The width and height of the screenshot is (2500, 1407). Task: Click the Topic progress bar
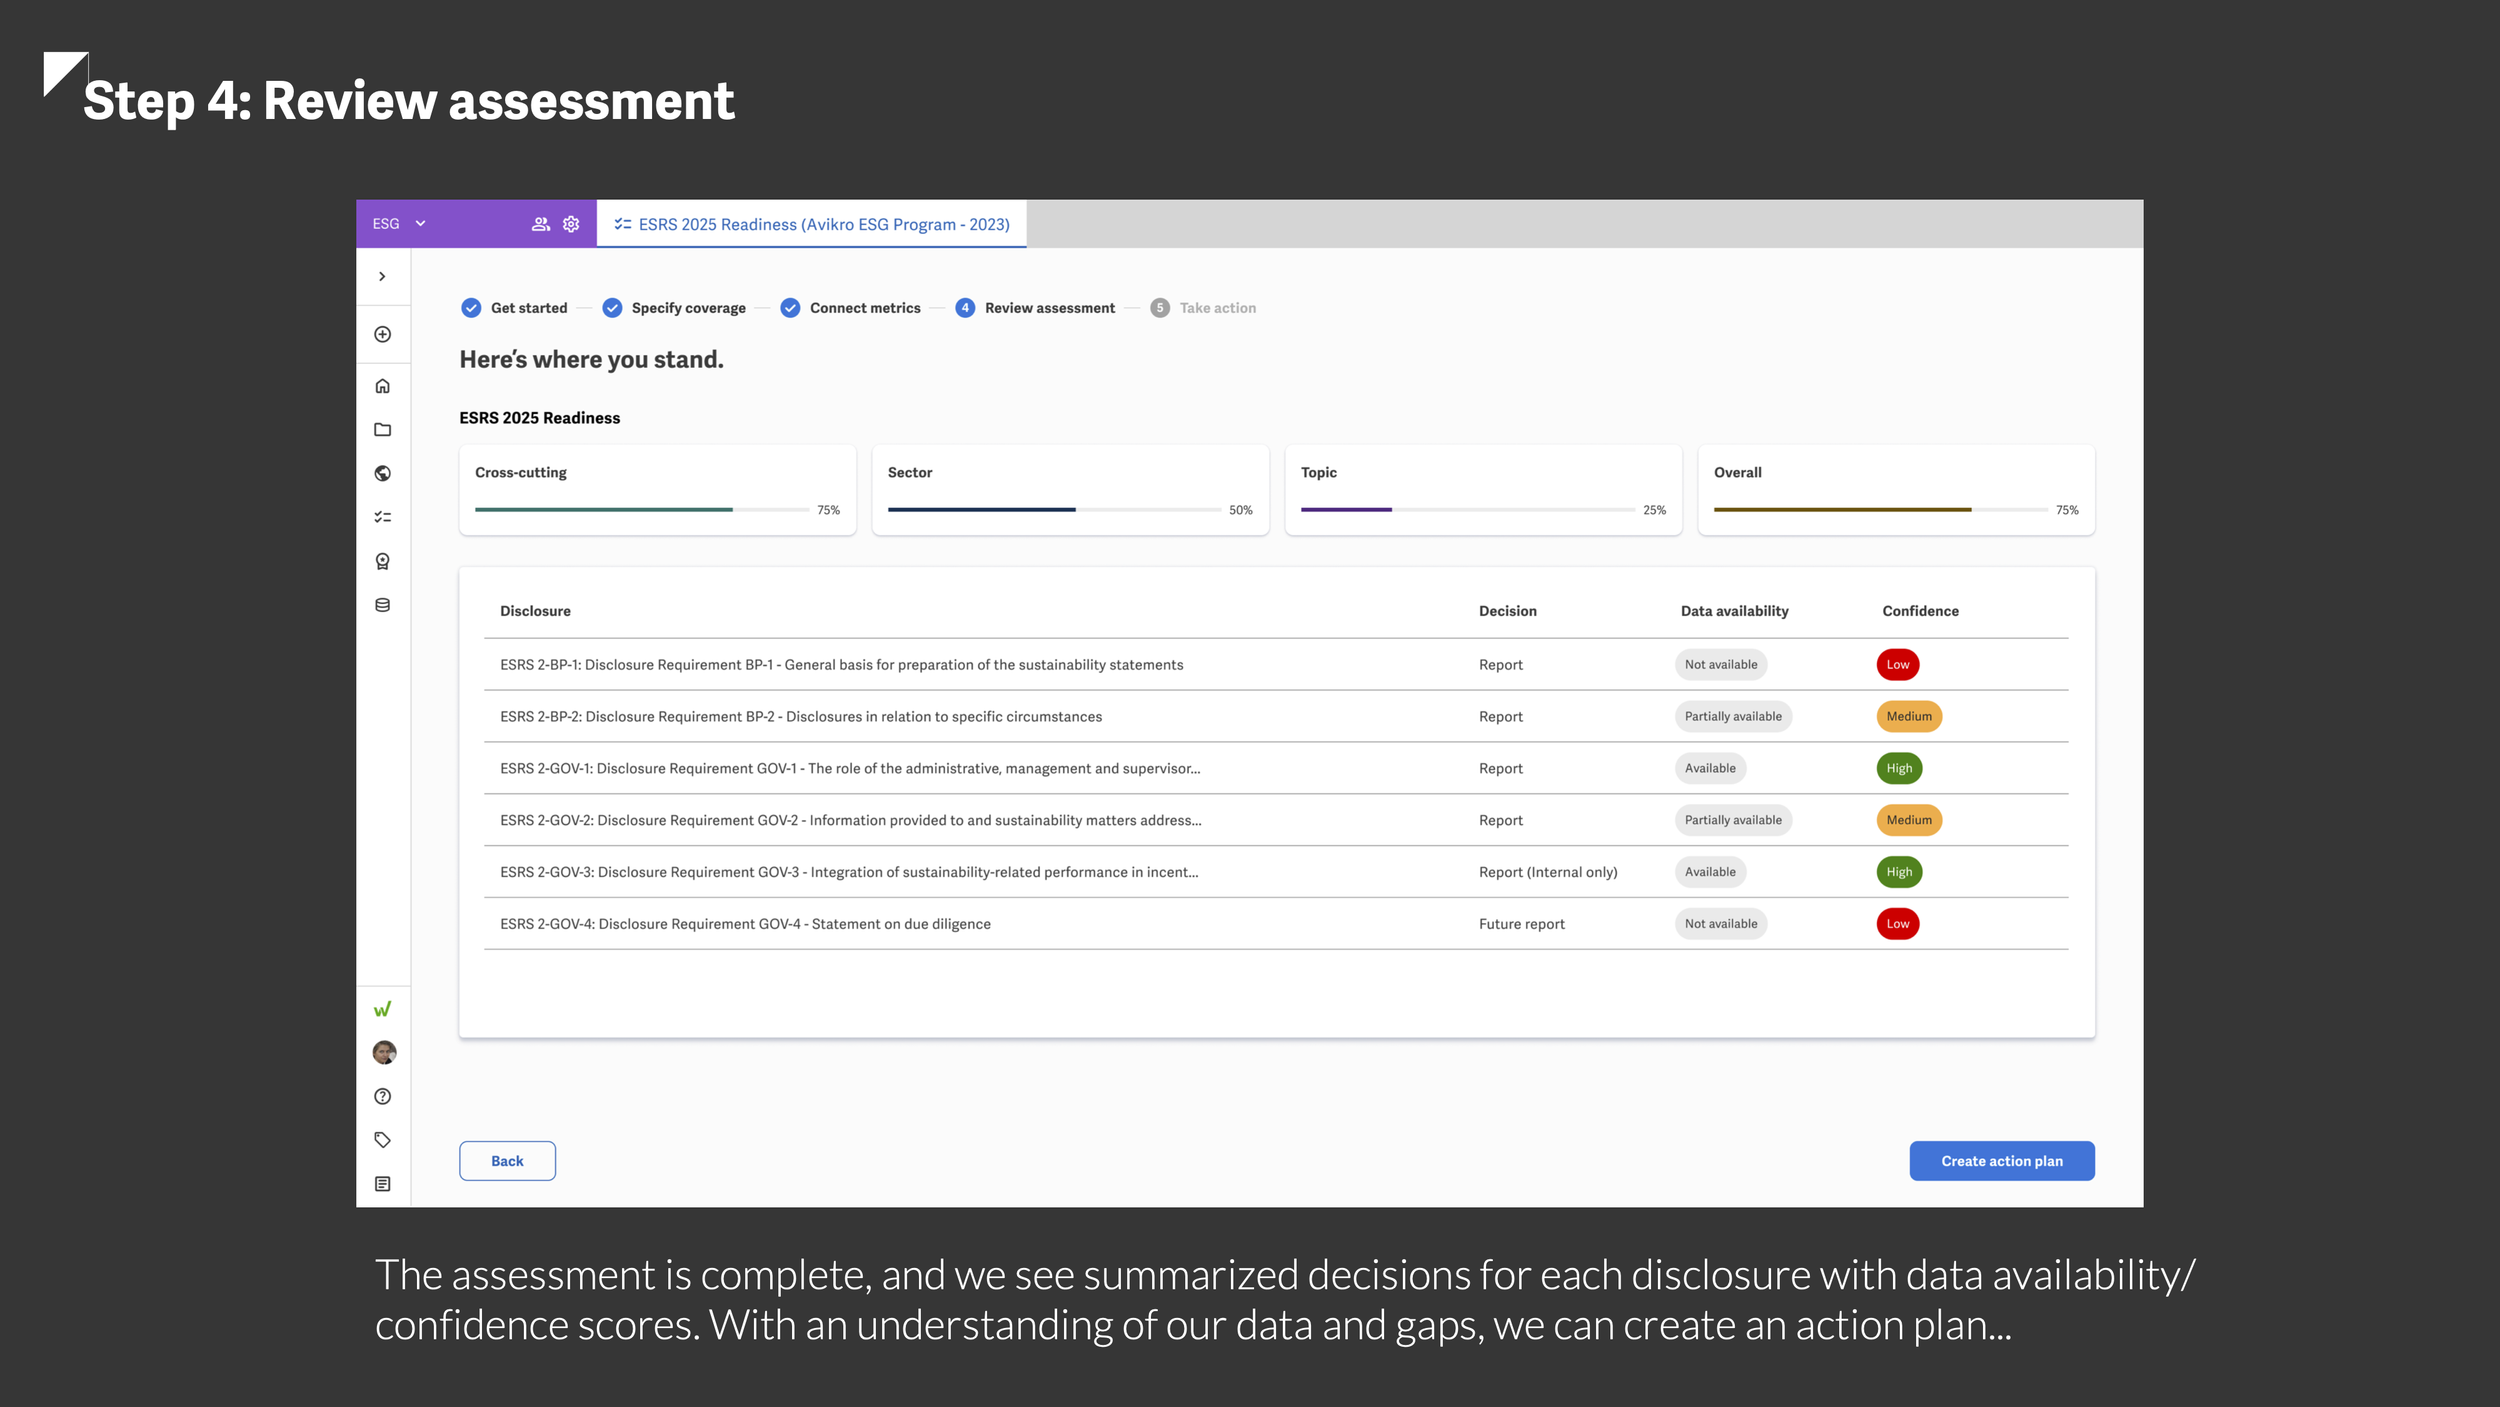(1468, 510)
